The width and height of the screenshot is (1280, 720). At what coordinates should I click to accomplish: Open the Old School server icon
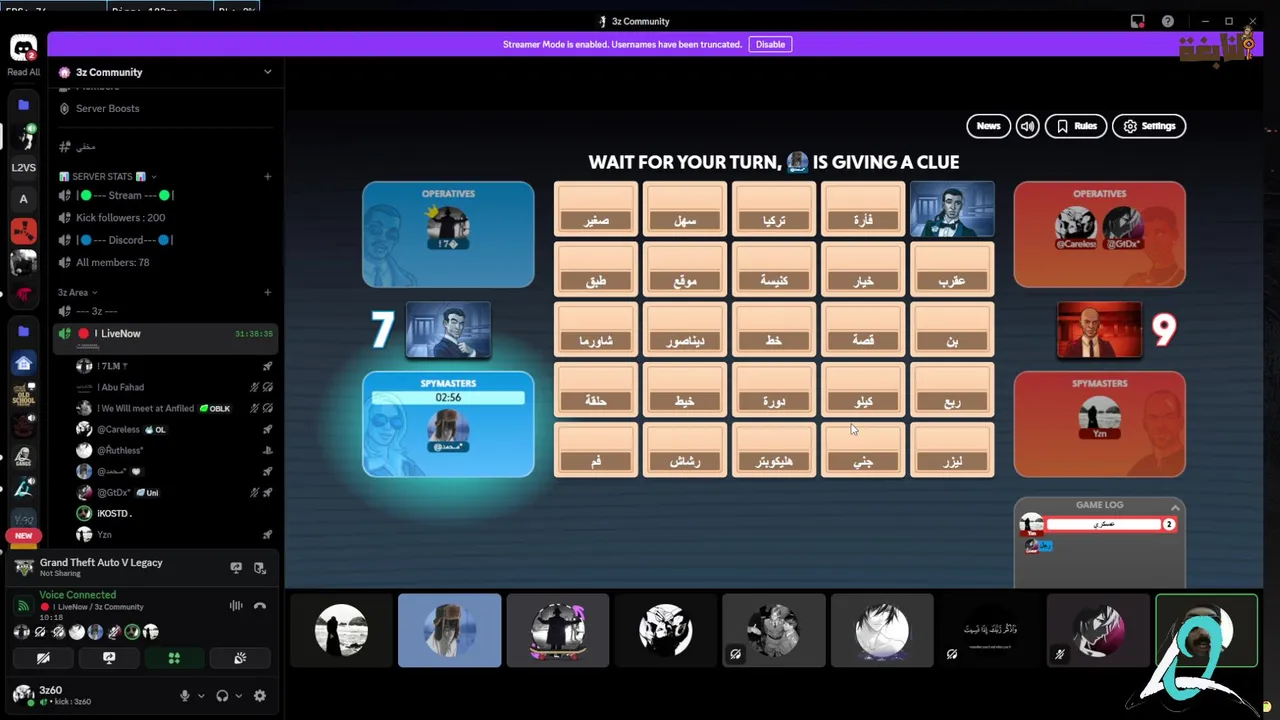click(23, 395)
